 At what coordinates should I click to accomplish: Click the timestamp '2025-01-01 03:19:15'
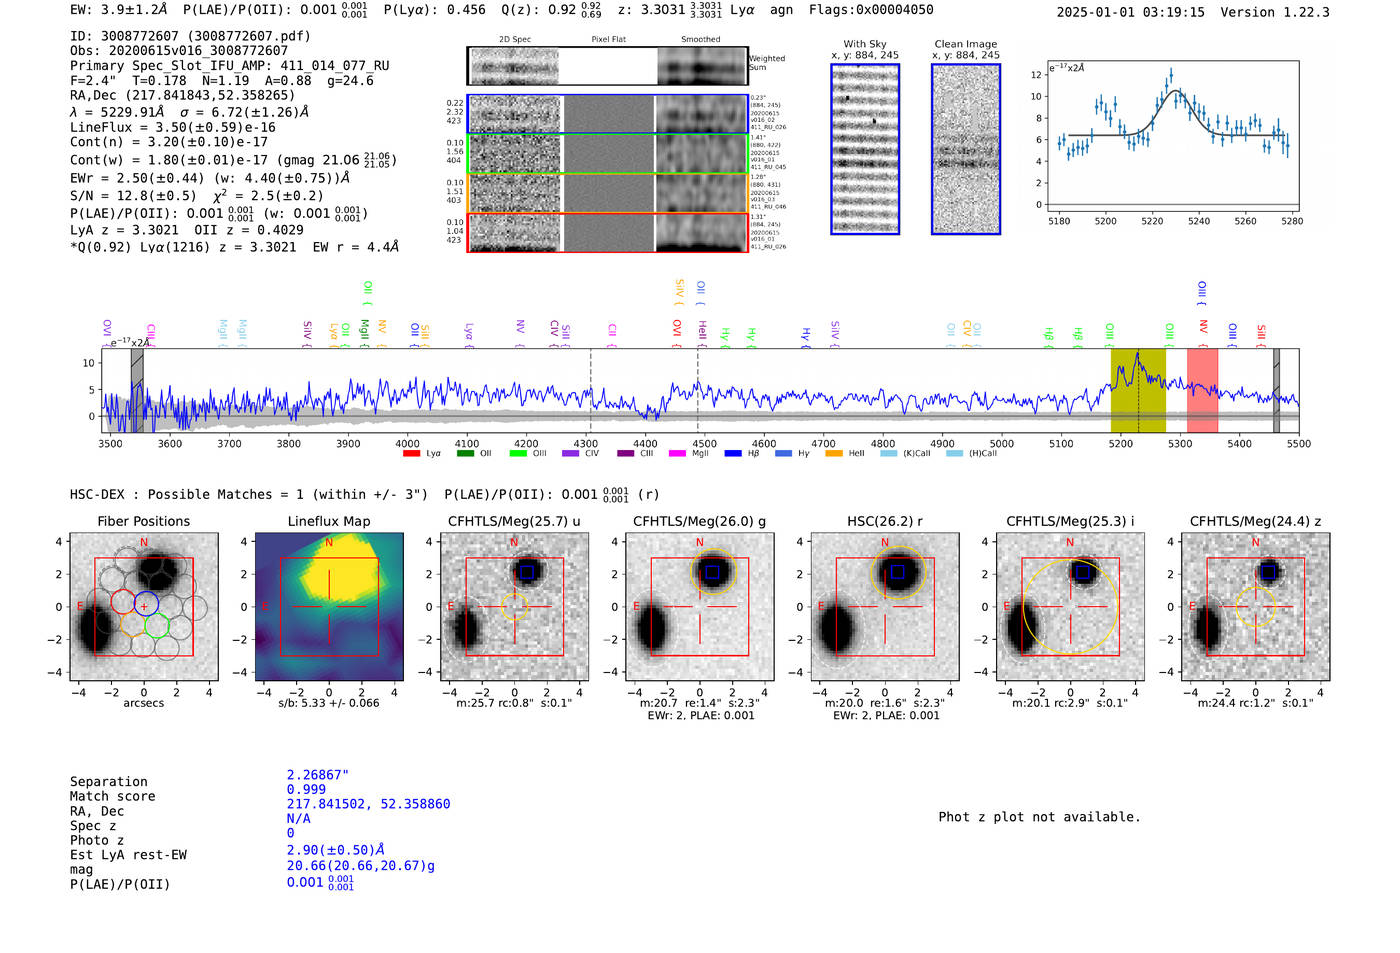pos(1131,12)
